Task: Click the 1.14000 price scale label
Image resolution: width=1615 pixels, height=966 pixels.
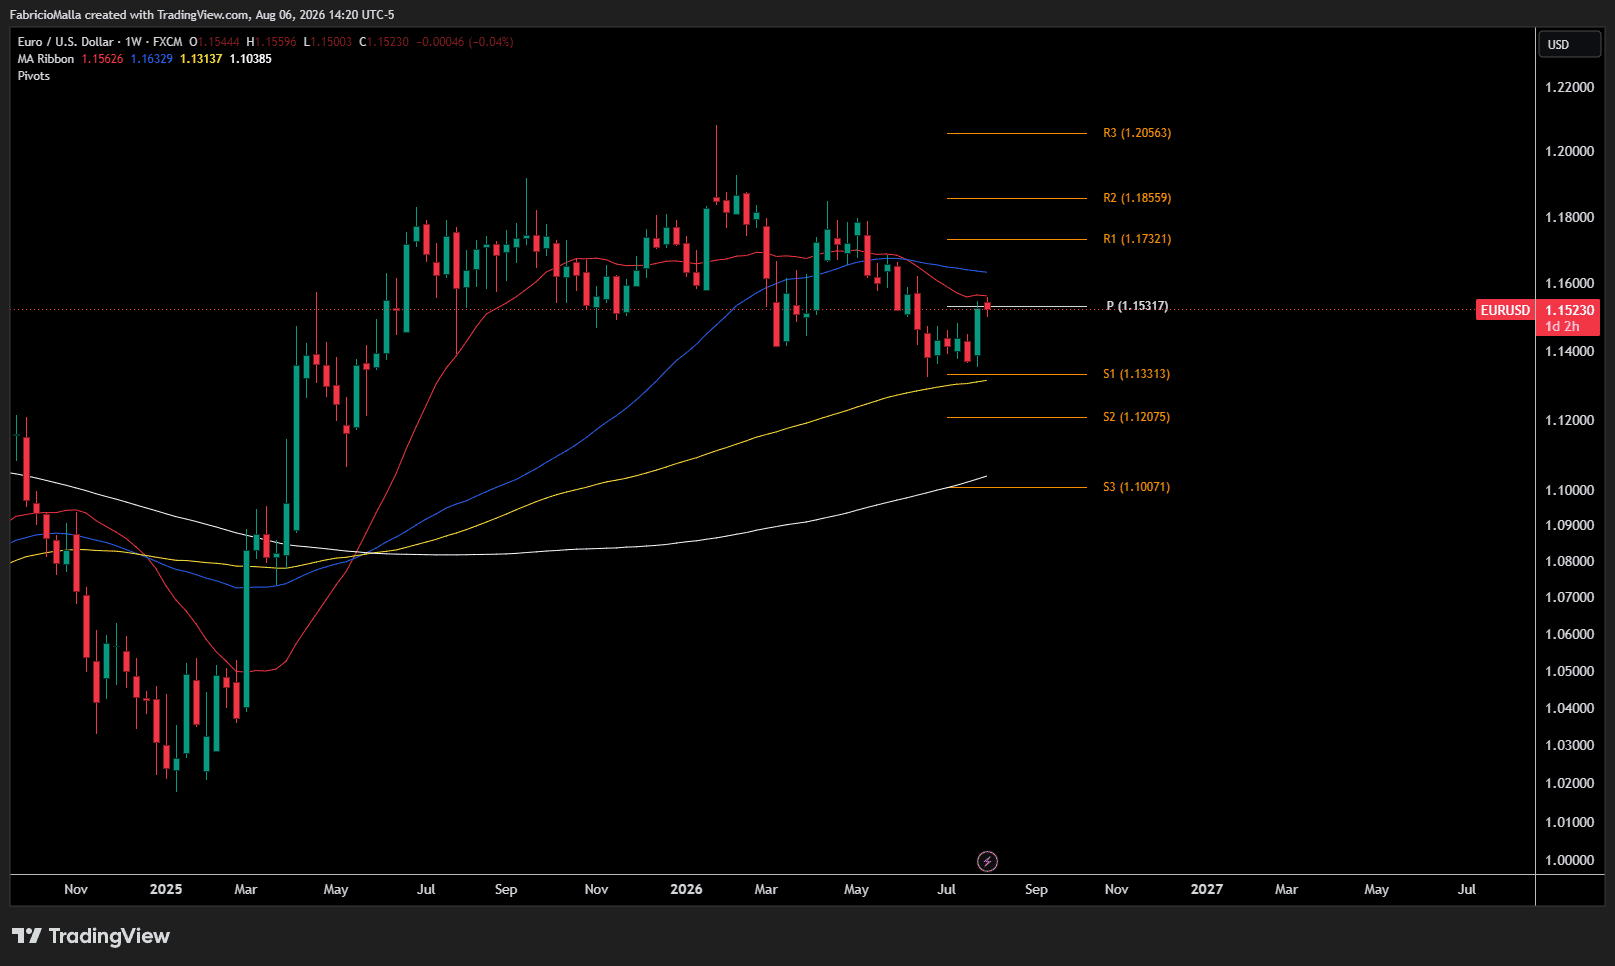Action: click(x=1569, y=352)
